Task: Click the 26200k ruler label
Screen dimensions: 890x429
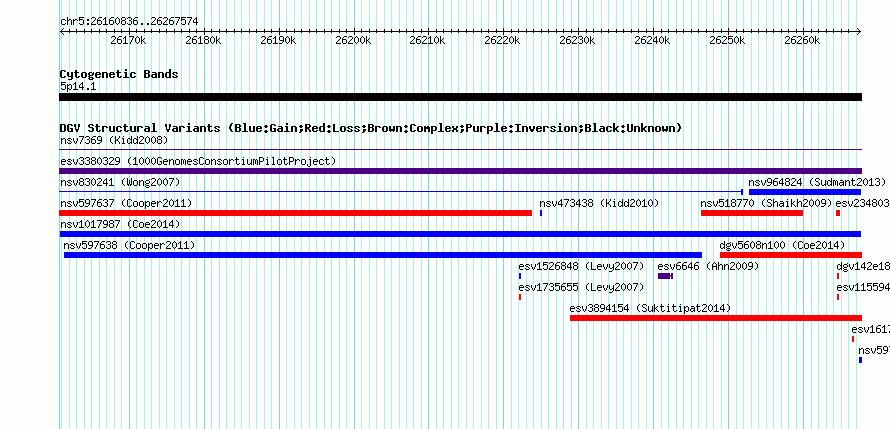Action: 353,40
